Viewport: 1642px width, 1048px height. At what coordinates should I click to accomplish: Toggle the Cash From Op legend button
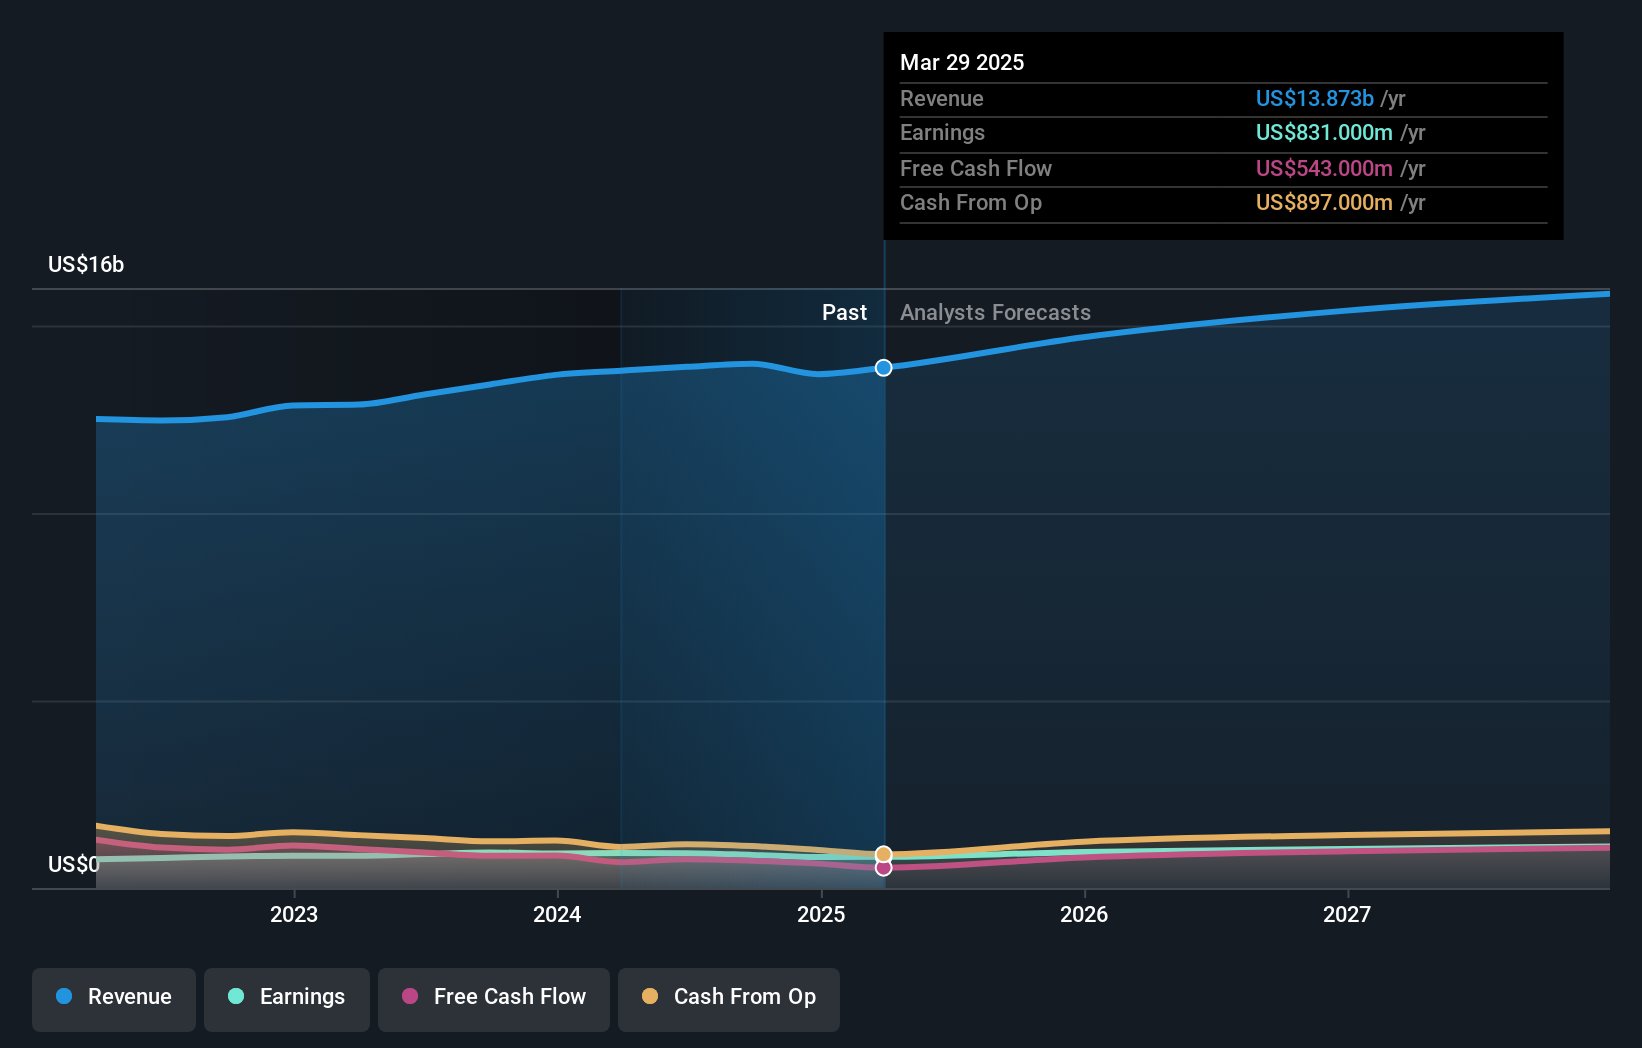tap(729, 999)
